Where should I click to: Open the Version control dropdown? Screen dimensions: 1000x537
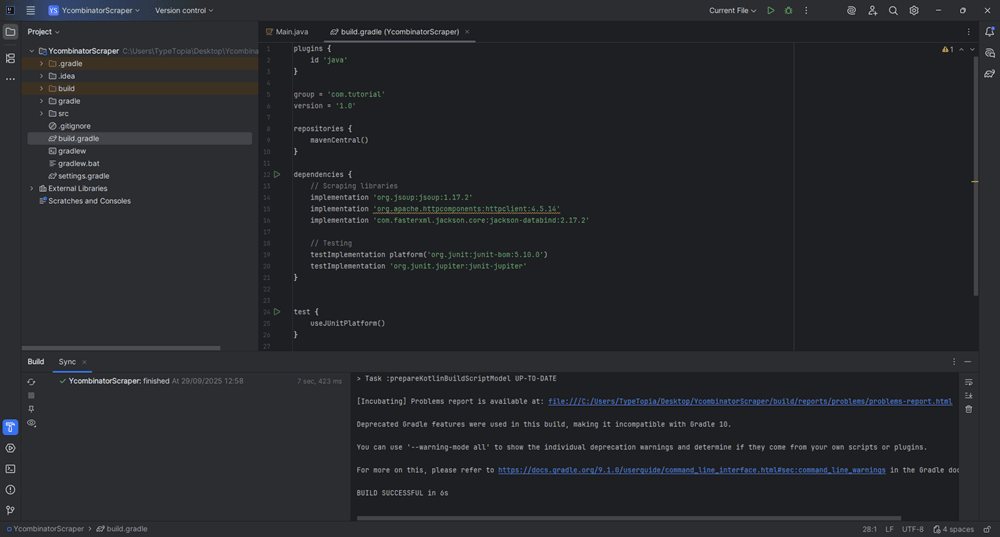184,11
